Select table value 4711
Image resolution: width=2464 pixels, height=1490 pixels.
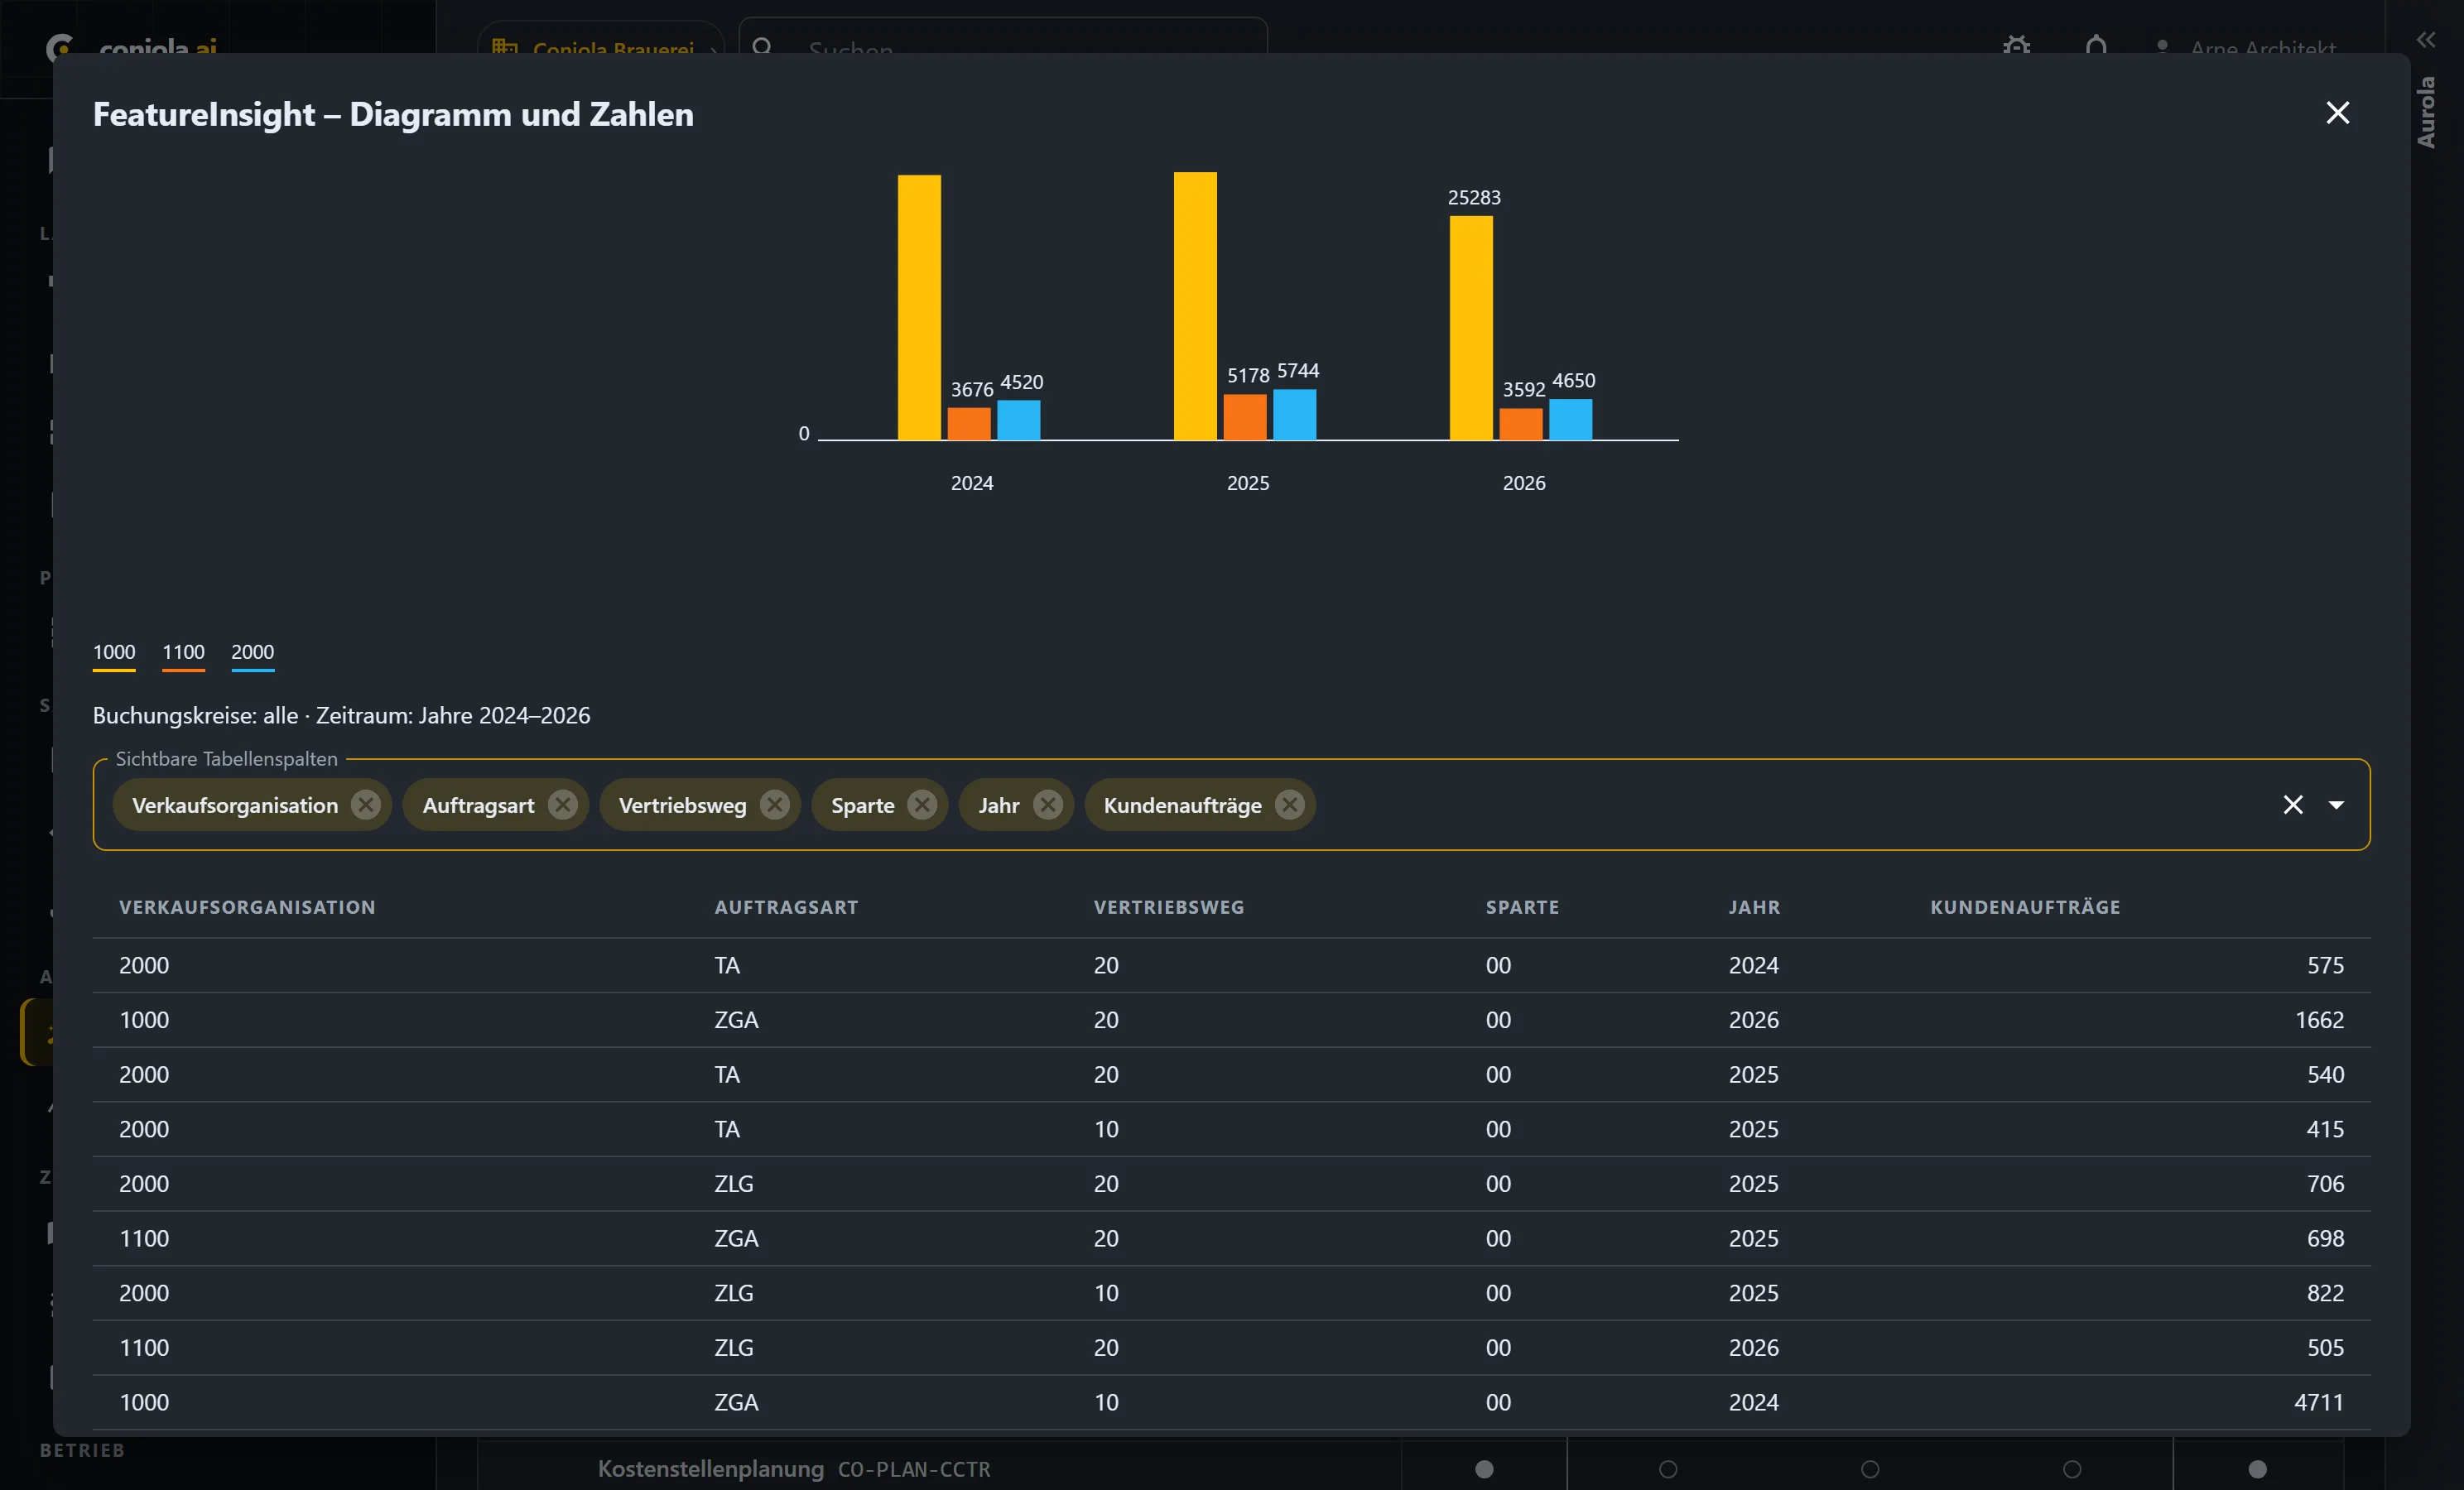click(x=2319, y=1402)
